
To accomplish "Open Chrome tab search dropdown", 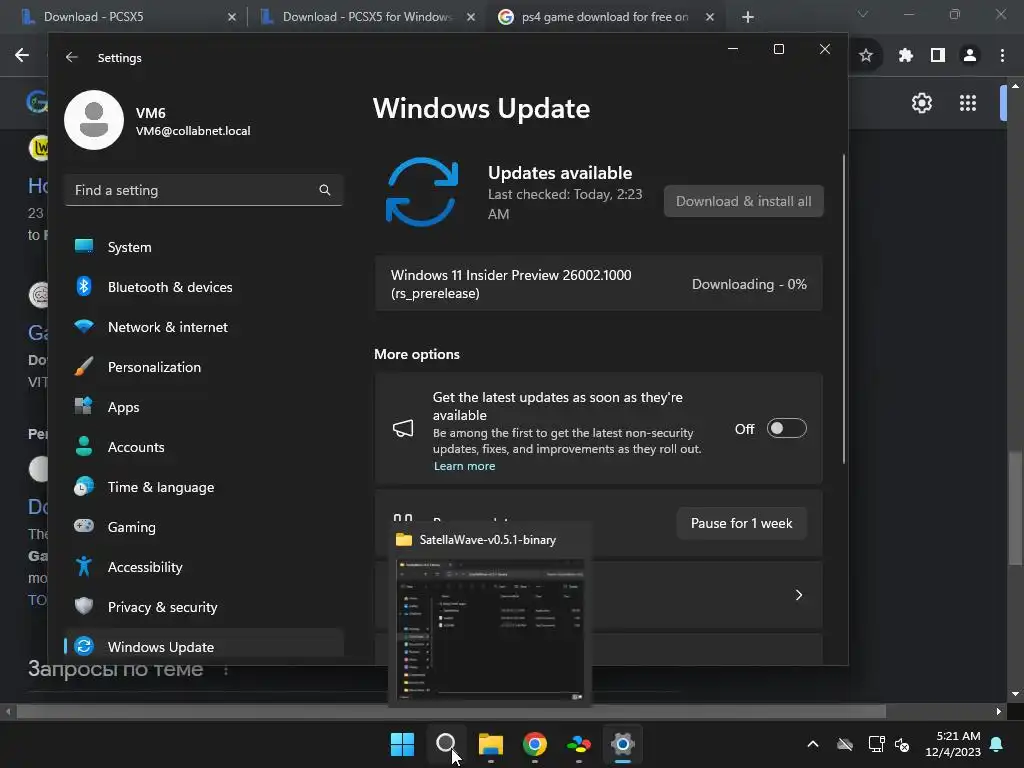I will (863, 14).
